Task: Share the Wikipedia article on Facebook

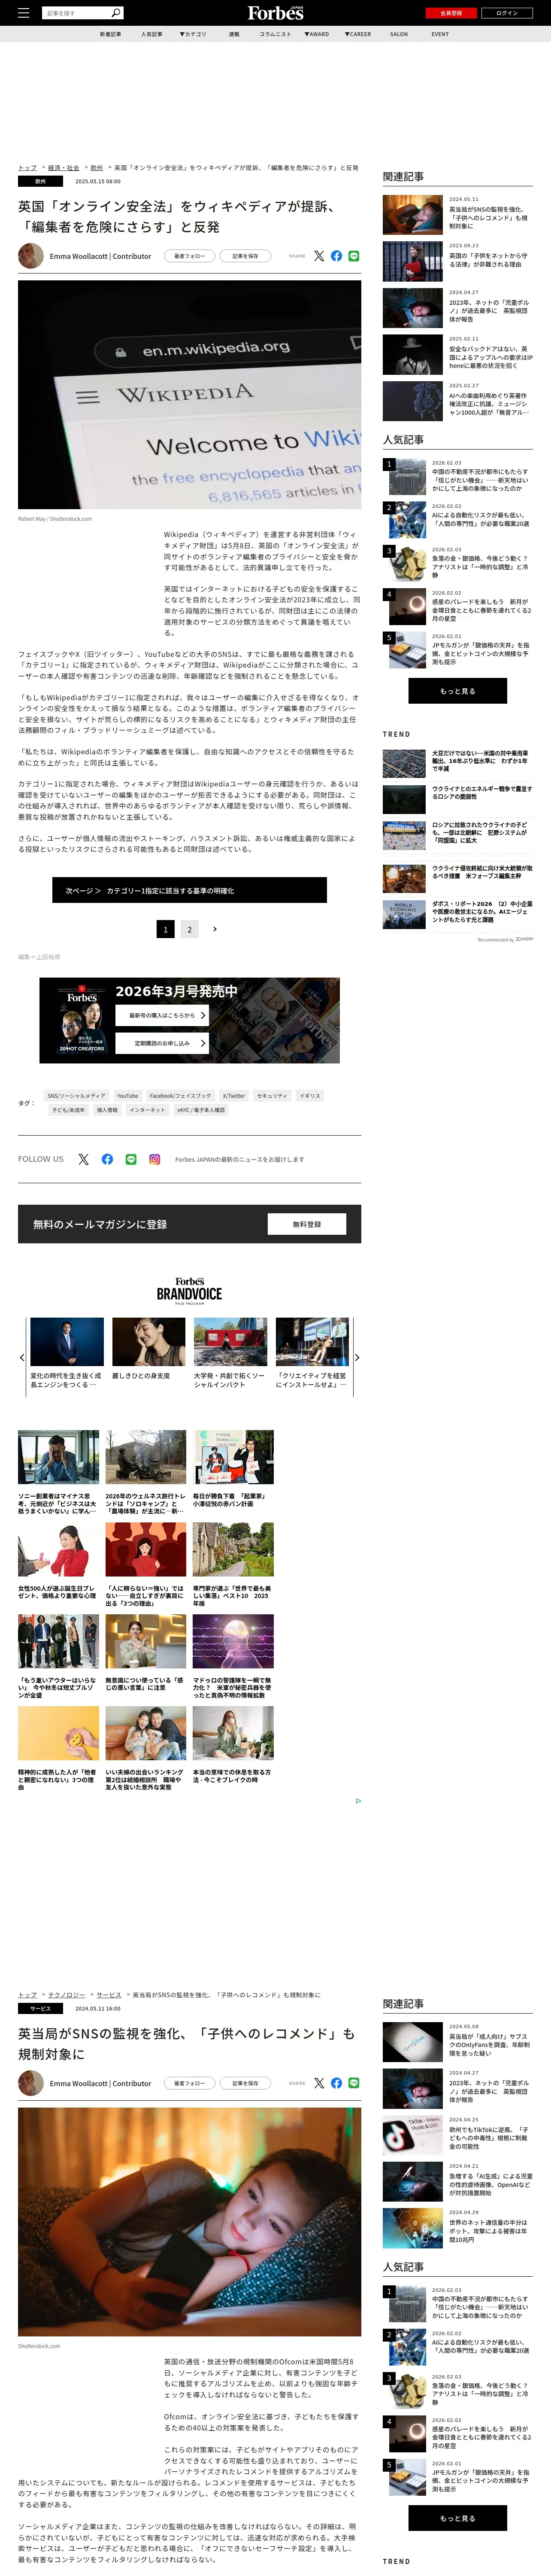Action: (x=336, y=256)
